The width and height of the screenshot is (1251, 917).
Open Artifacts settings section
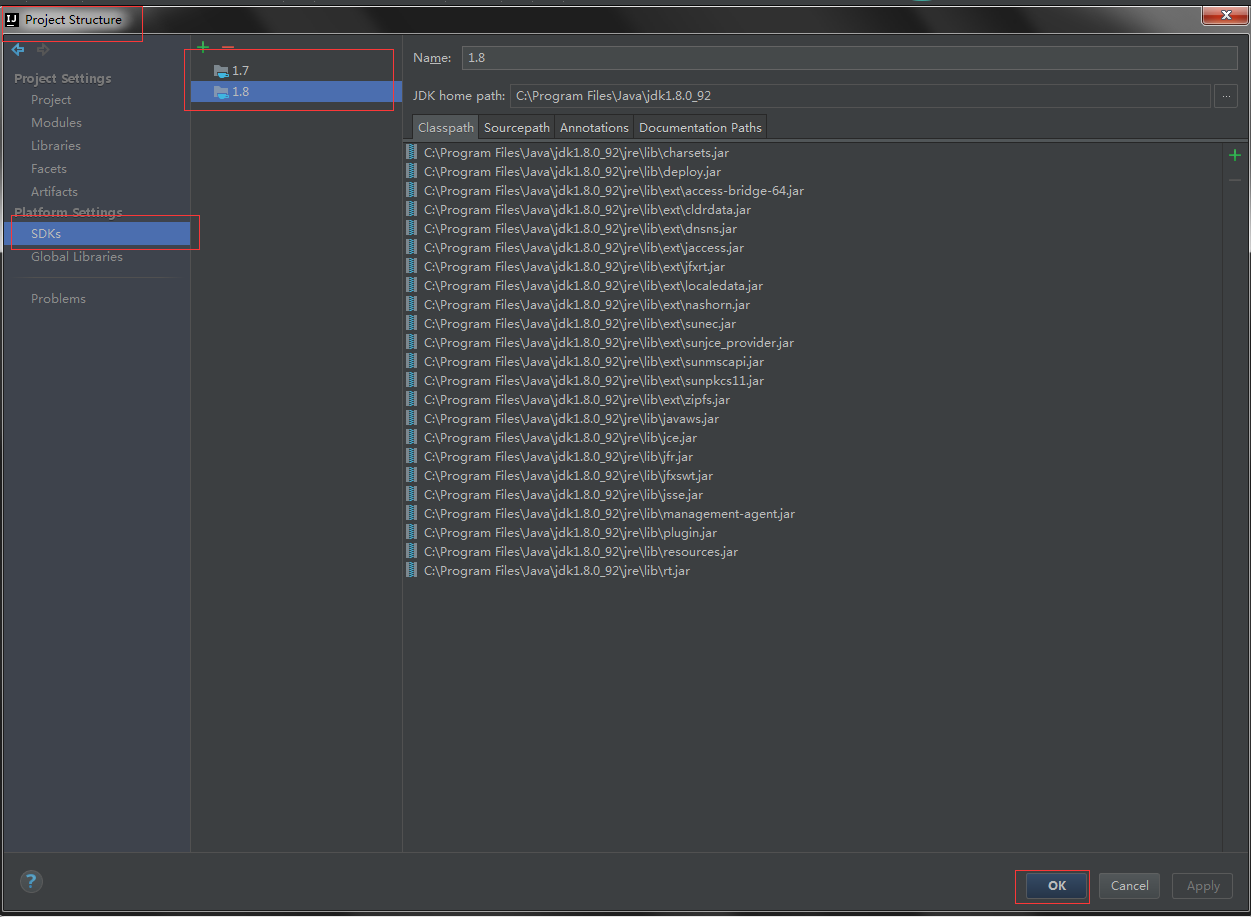click(x=54, y=192)
